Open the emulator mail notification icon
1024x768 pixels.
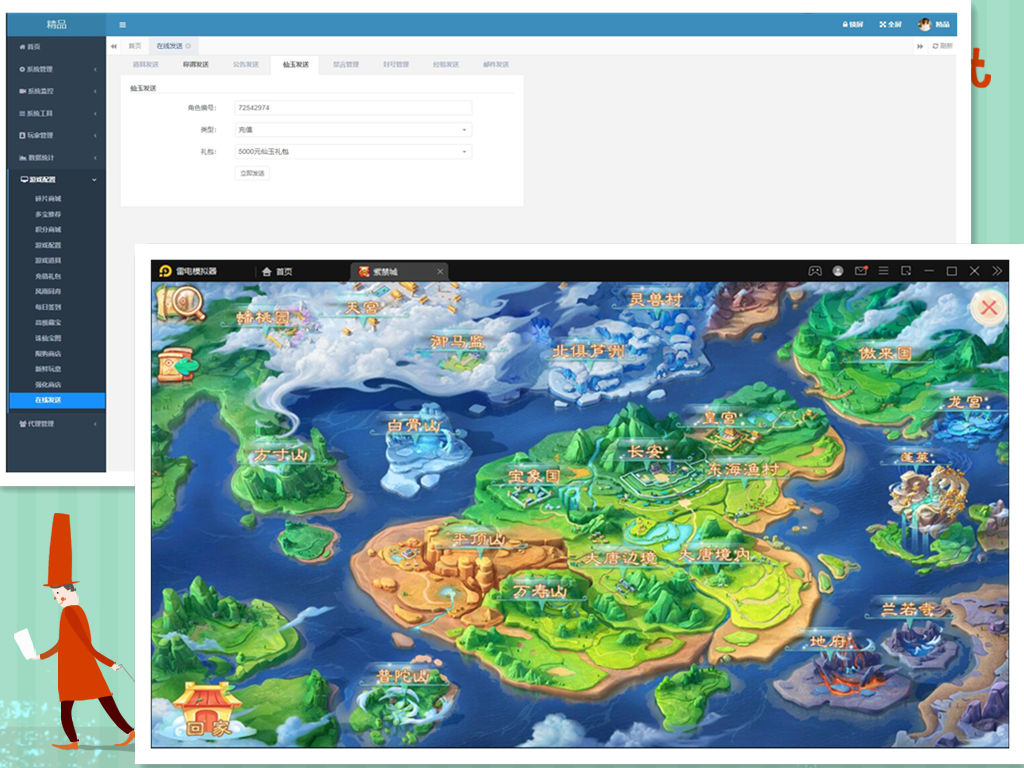click(860, 271)
